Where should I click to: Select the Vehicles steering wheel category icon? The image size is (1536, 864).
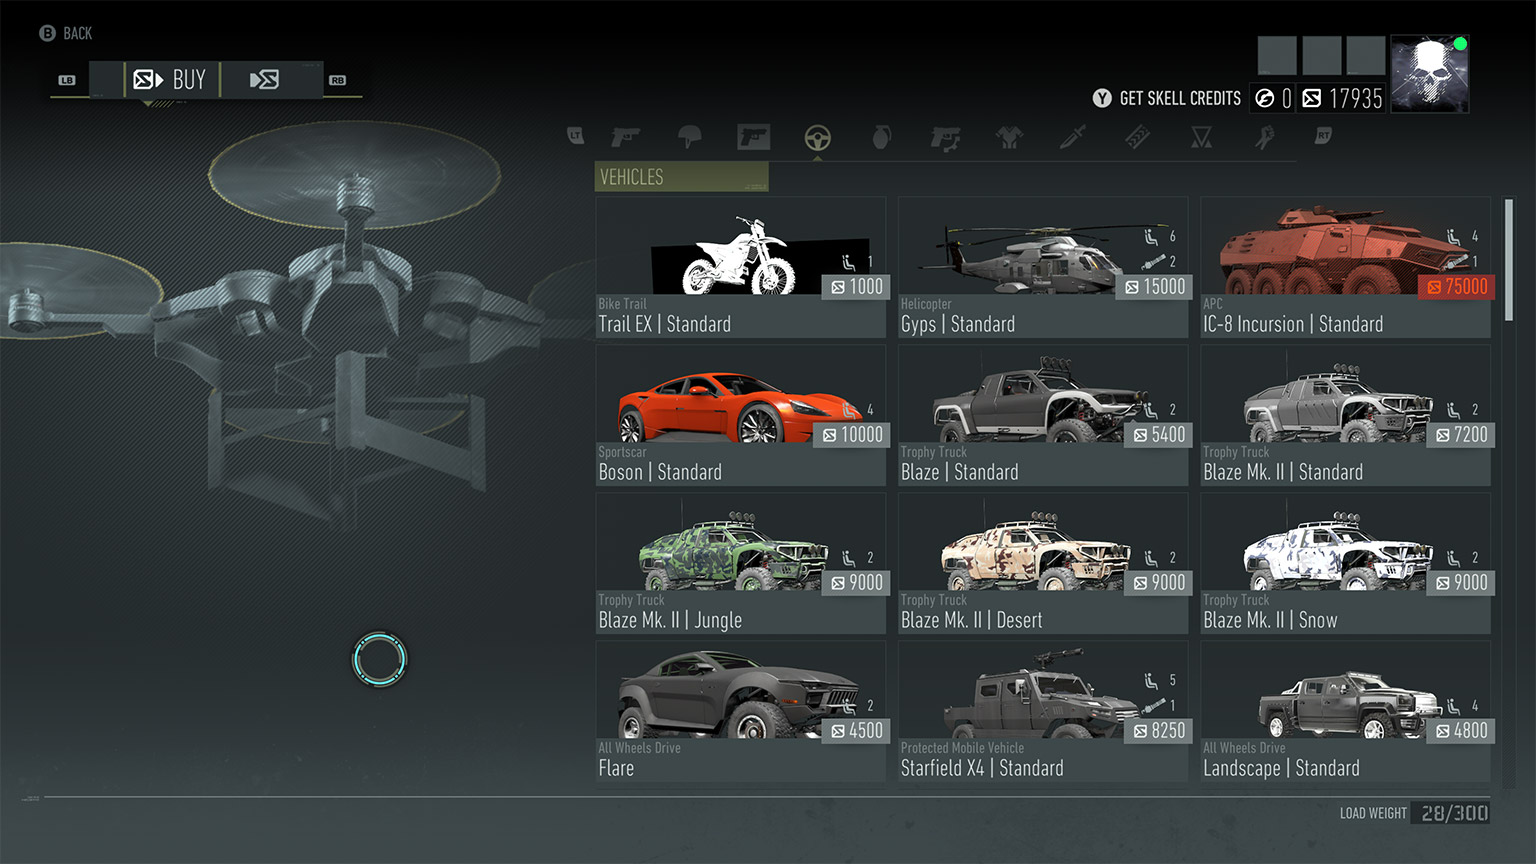click(x=817, y=137)
